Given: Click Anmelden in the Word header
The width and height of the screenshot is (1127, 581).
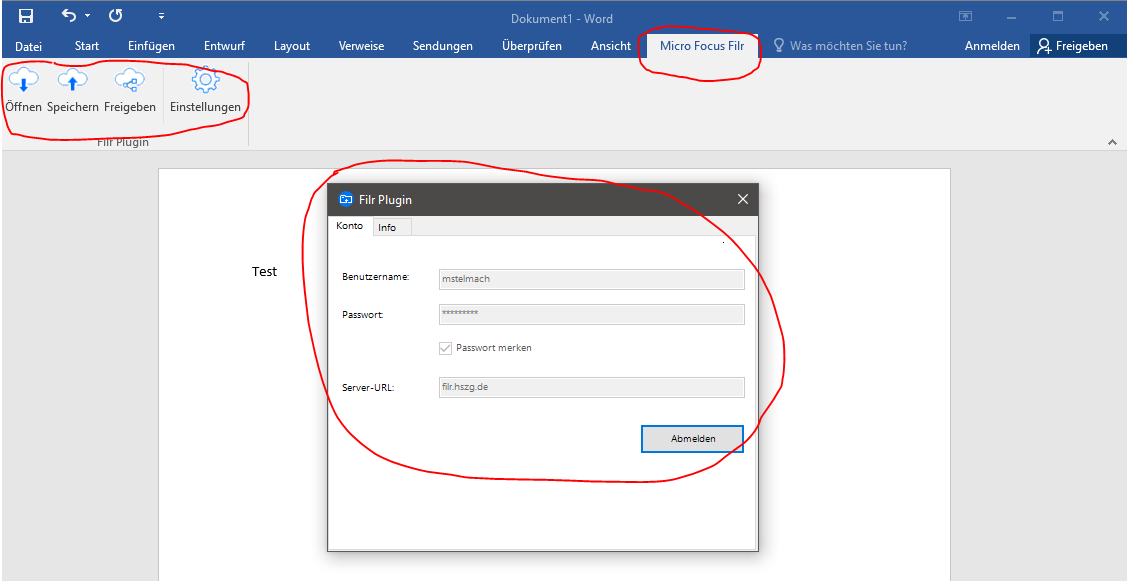Looking at the screenshot, I should click(992, 46).
